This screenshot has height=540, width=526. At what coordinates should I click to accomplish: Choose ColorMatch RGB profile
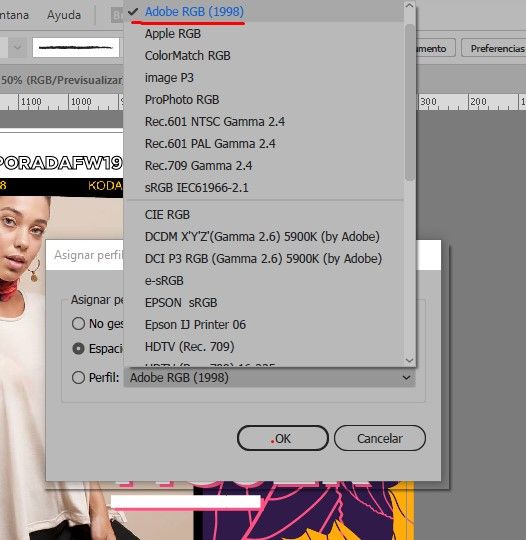click(264, 56)
